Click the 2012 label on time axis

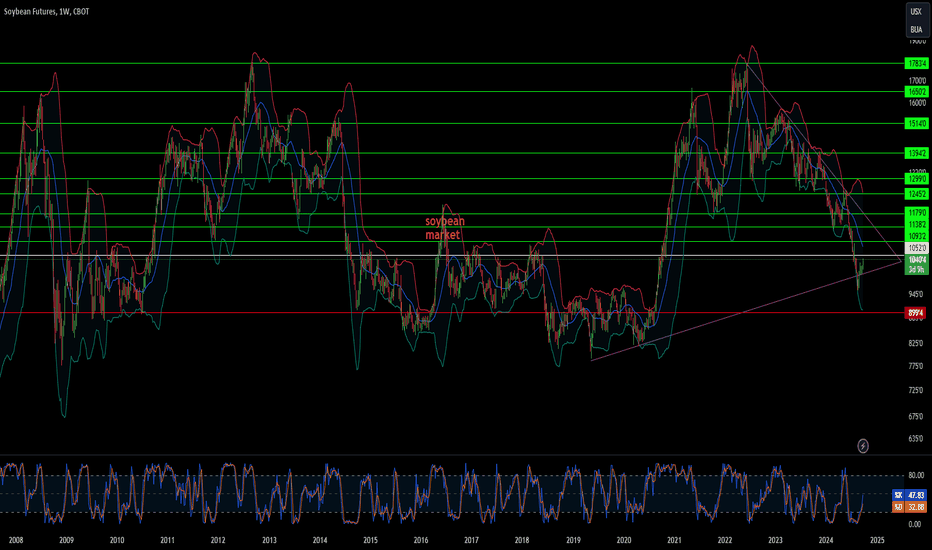[x=218, y=540]
